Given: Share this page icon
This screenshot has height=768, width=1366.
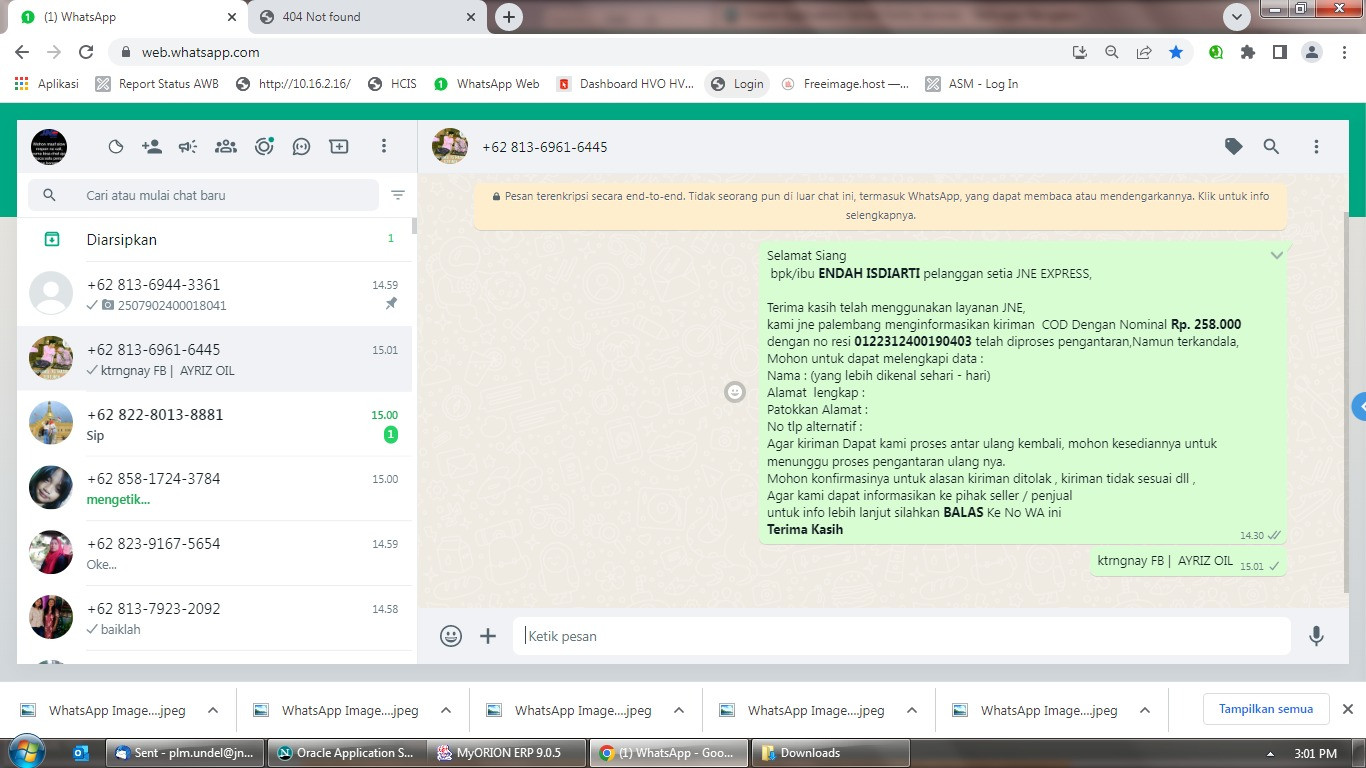Looking at the screenshot, I should pyautogui.click(x=1144, y=52).
